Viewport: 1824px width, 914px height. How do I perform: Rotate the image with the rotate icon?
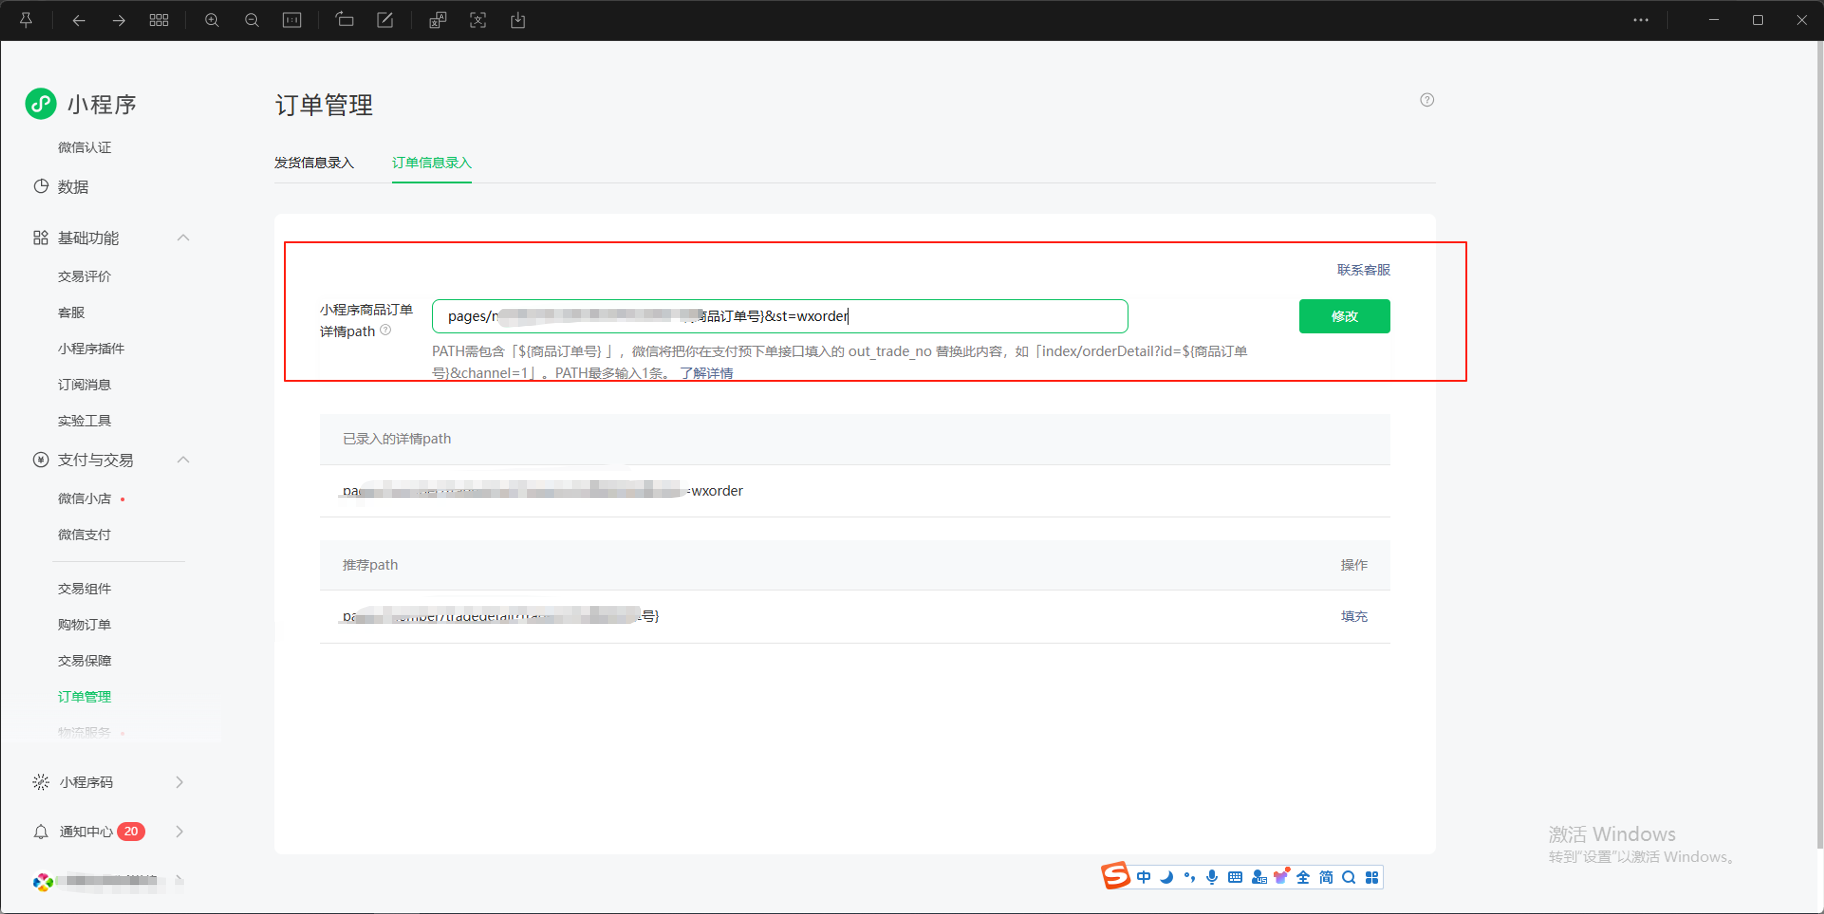345,20
